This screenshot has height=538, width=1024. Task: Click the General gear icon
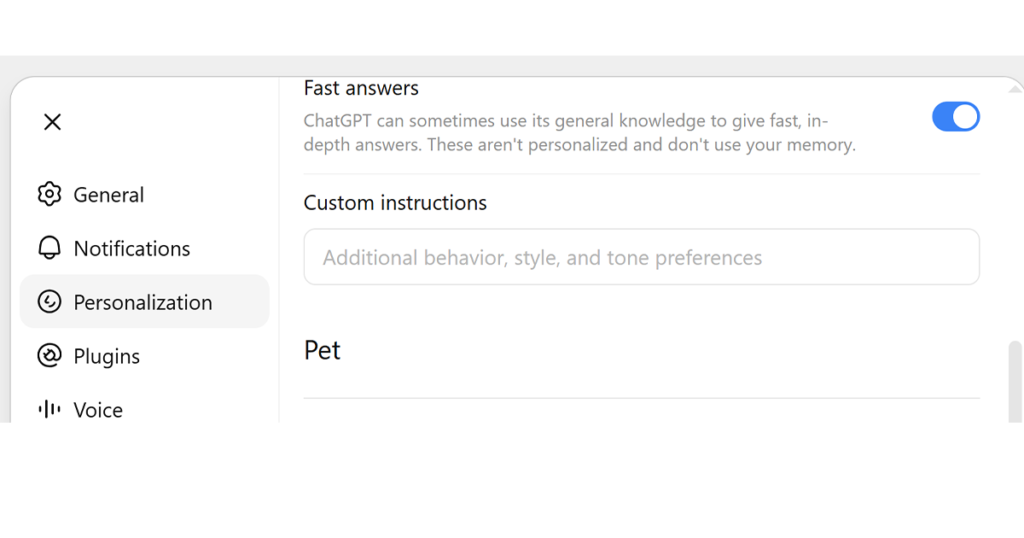coord(50,194)
